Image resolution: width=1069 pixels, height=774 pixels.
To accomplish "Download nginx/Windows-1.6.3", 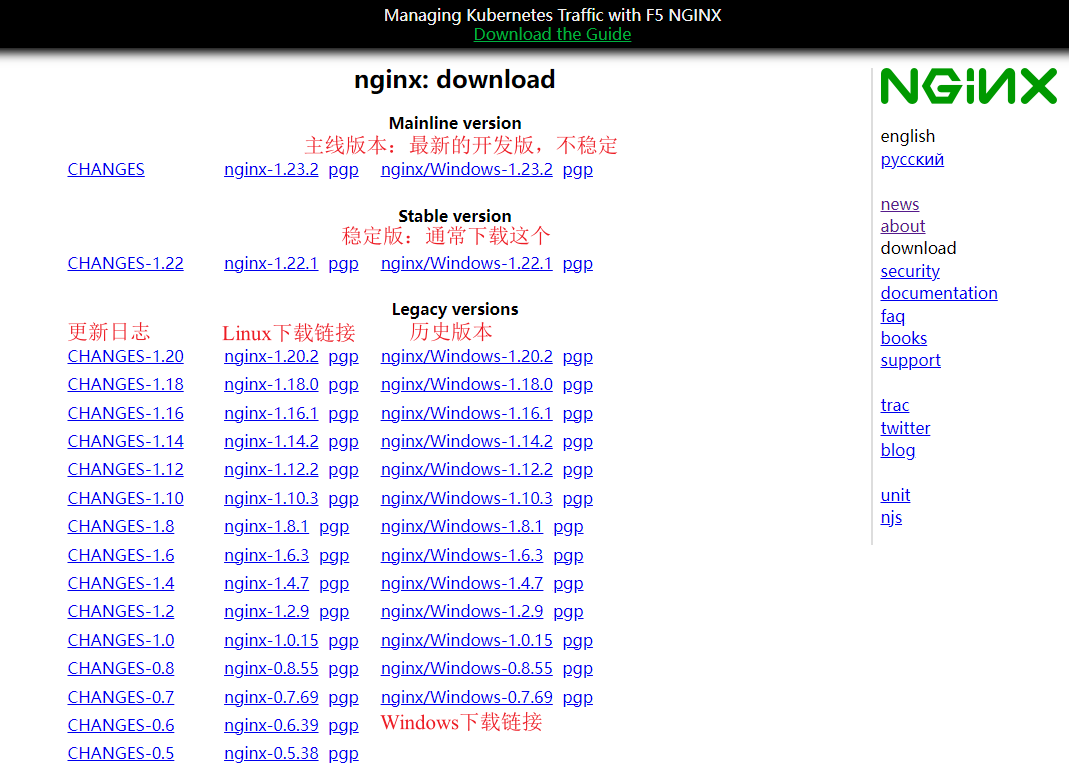I will (462, 555).
